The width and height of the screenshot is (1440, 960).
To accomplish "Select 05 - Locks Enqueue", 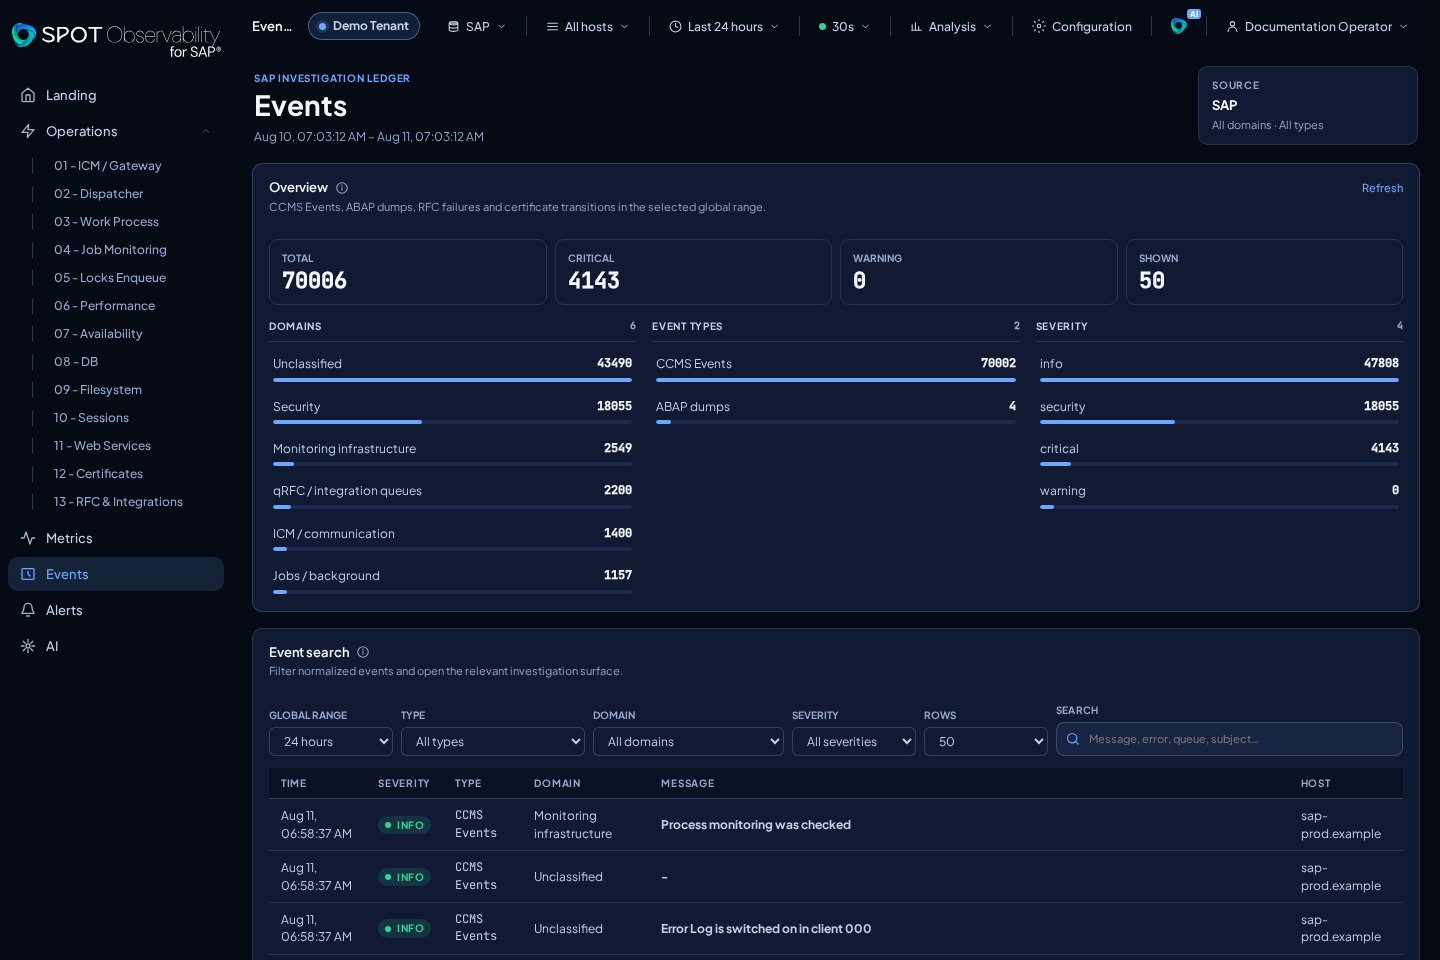I will [110, 278].
